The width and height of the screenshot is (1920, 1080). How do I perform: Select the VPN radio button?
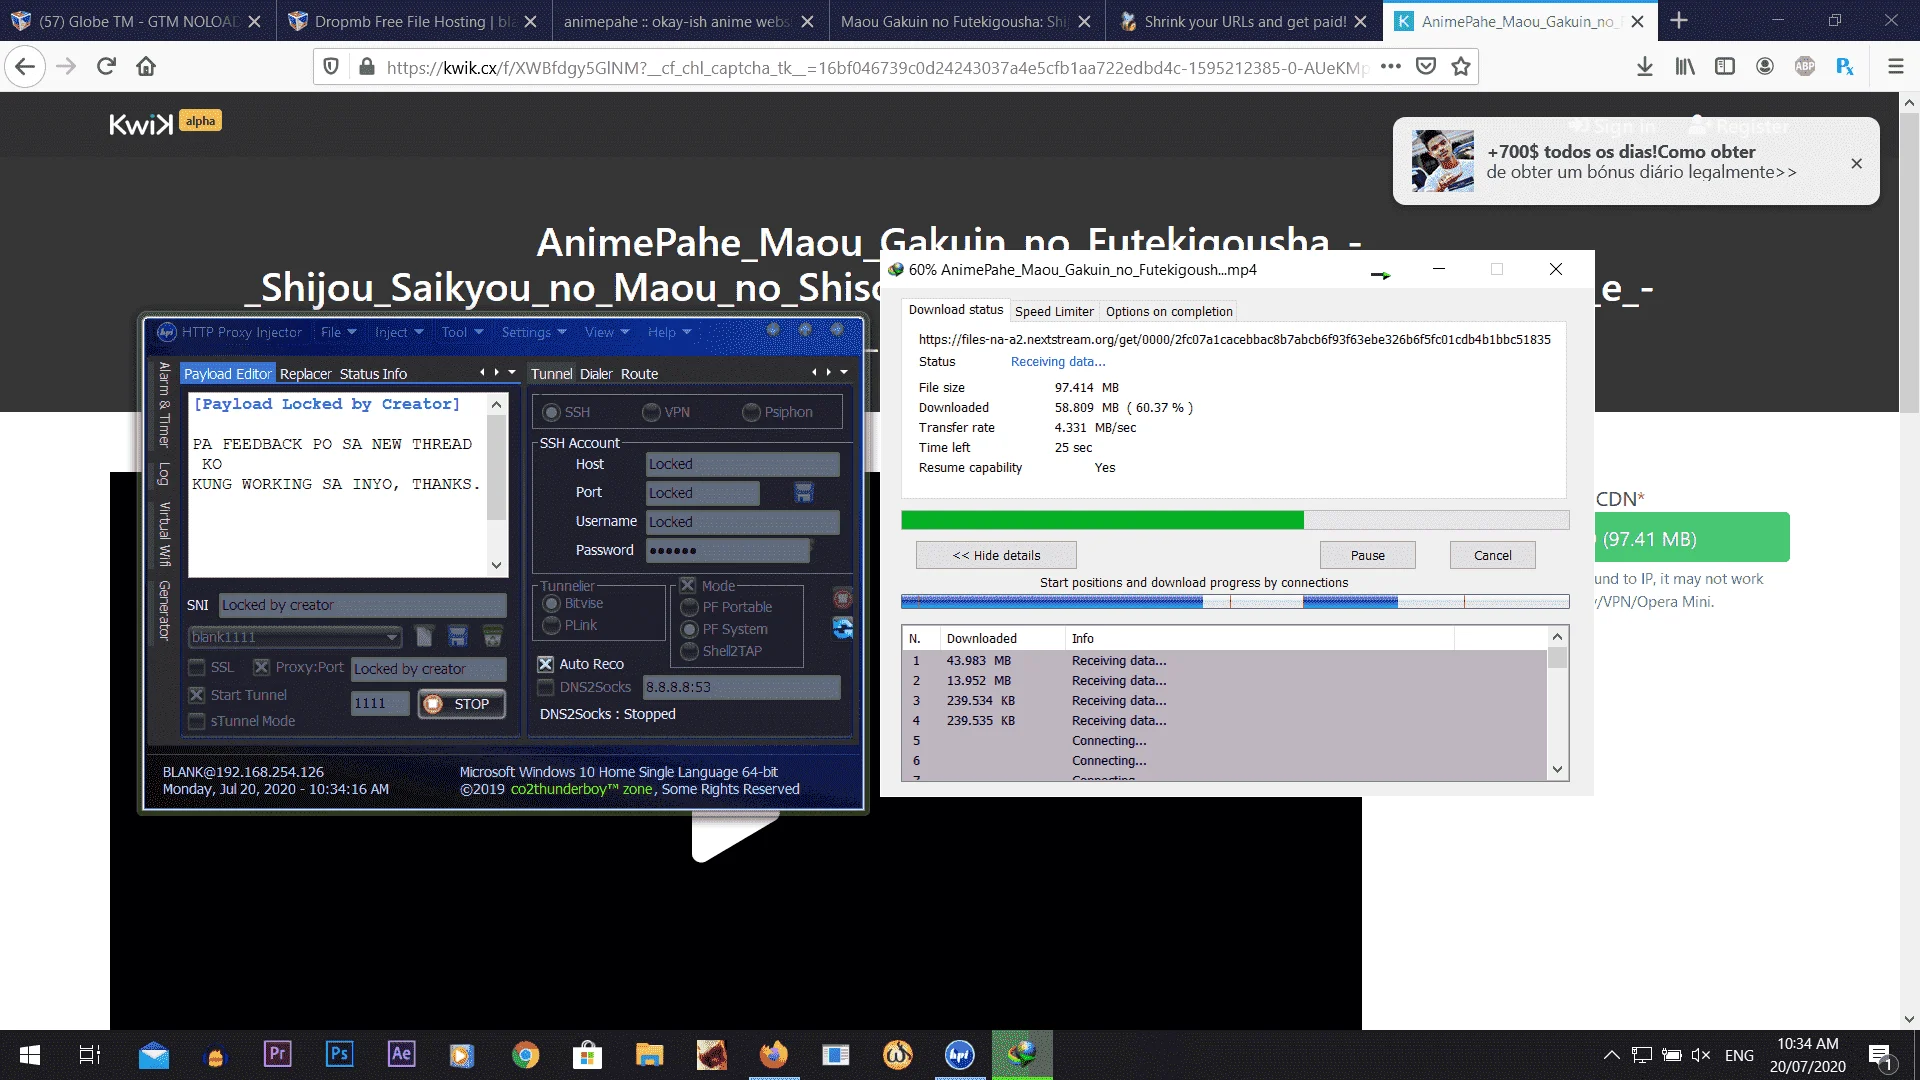pos(651,412)
